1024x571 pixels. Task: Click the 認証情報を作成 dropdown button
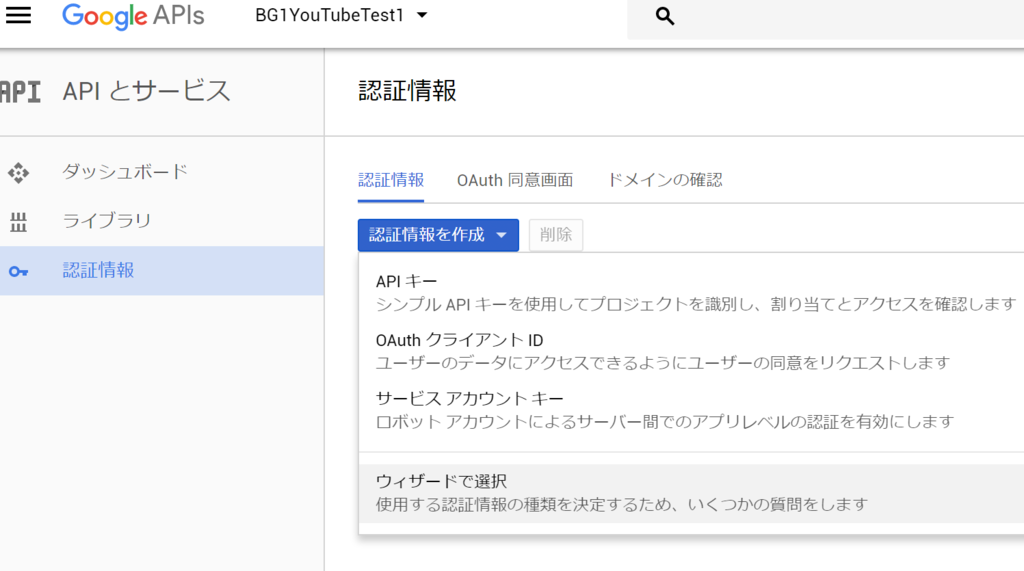[438, 235]
